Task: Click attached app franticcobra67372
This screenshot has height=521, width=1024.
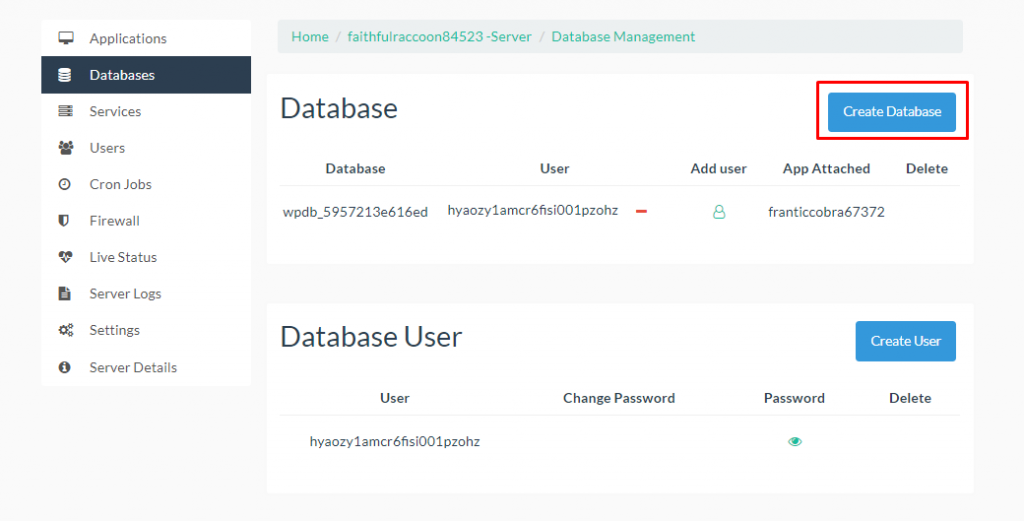Action: coord(826,212)
